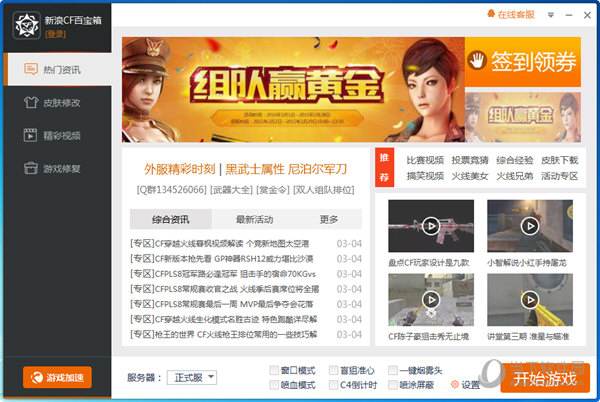Play the CF陈子豪狙击秀无止境 video
Screen dimensions: 600x402
(431, 299)
